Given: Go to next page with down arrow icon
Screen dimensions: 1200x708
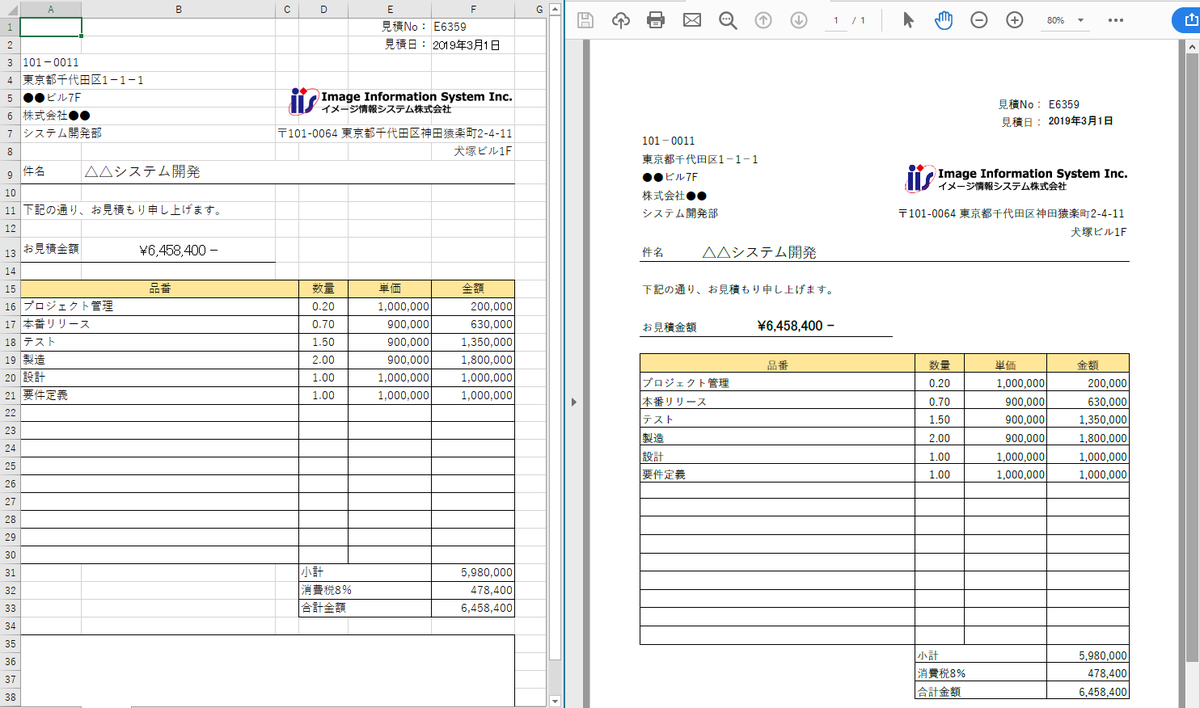Looking at the screenshot, I should [x=798, y=19].
